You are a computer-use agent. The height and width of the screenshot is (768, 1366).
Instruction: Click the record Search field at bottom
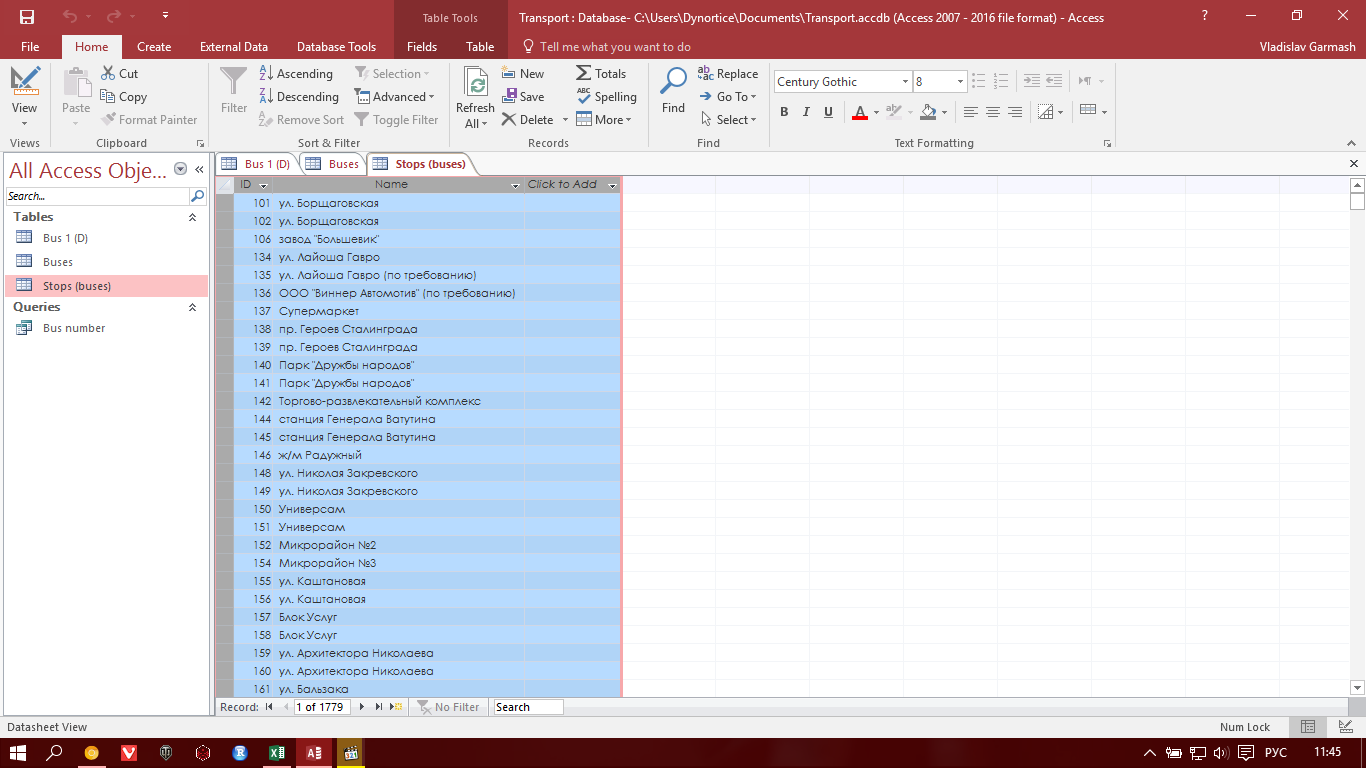coord(528,707)
